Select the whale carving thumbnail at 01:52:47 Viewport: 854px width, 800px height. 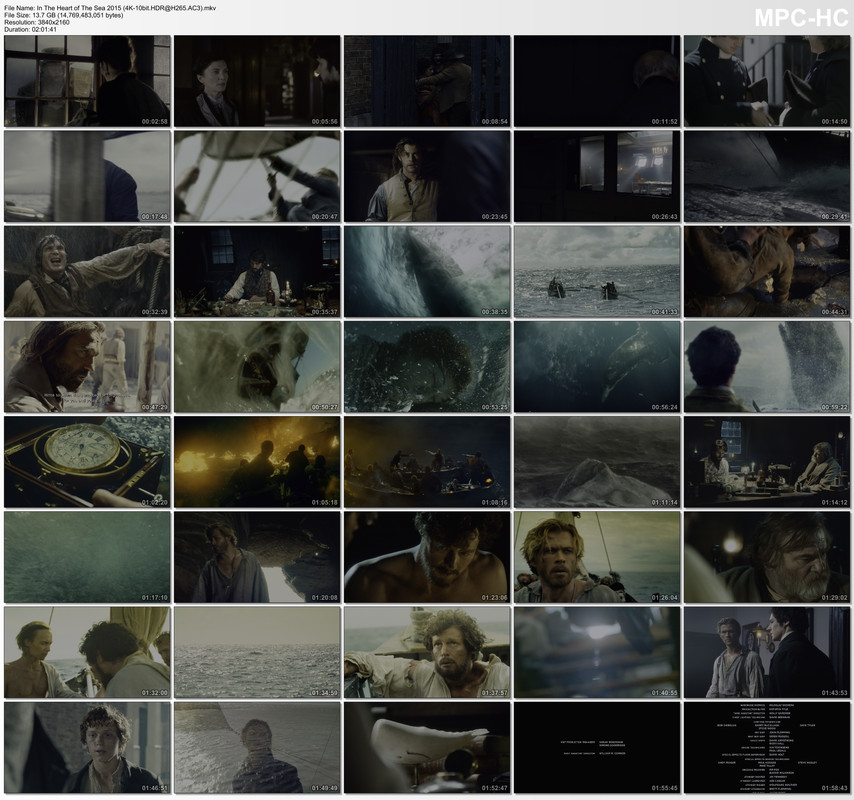[427, 747]
